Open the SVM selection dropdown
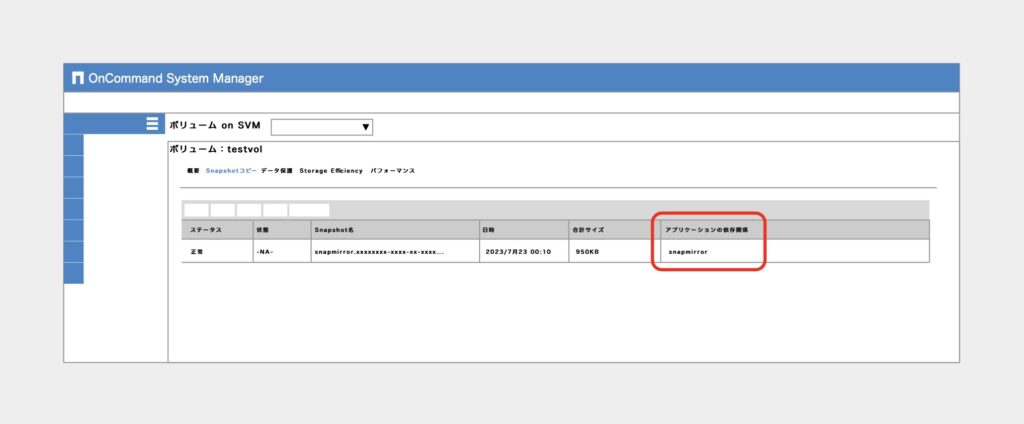1024x424 pixels. 322,127
